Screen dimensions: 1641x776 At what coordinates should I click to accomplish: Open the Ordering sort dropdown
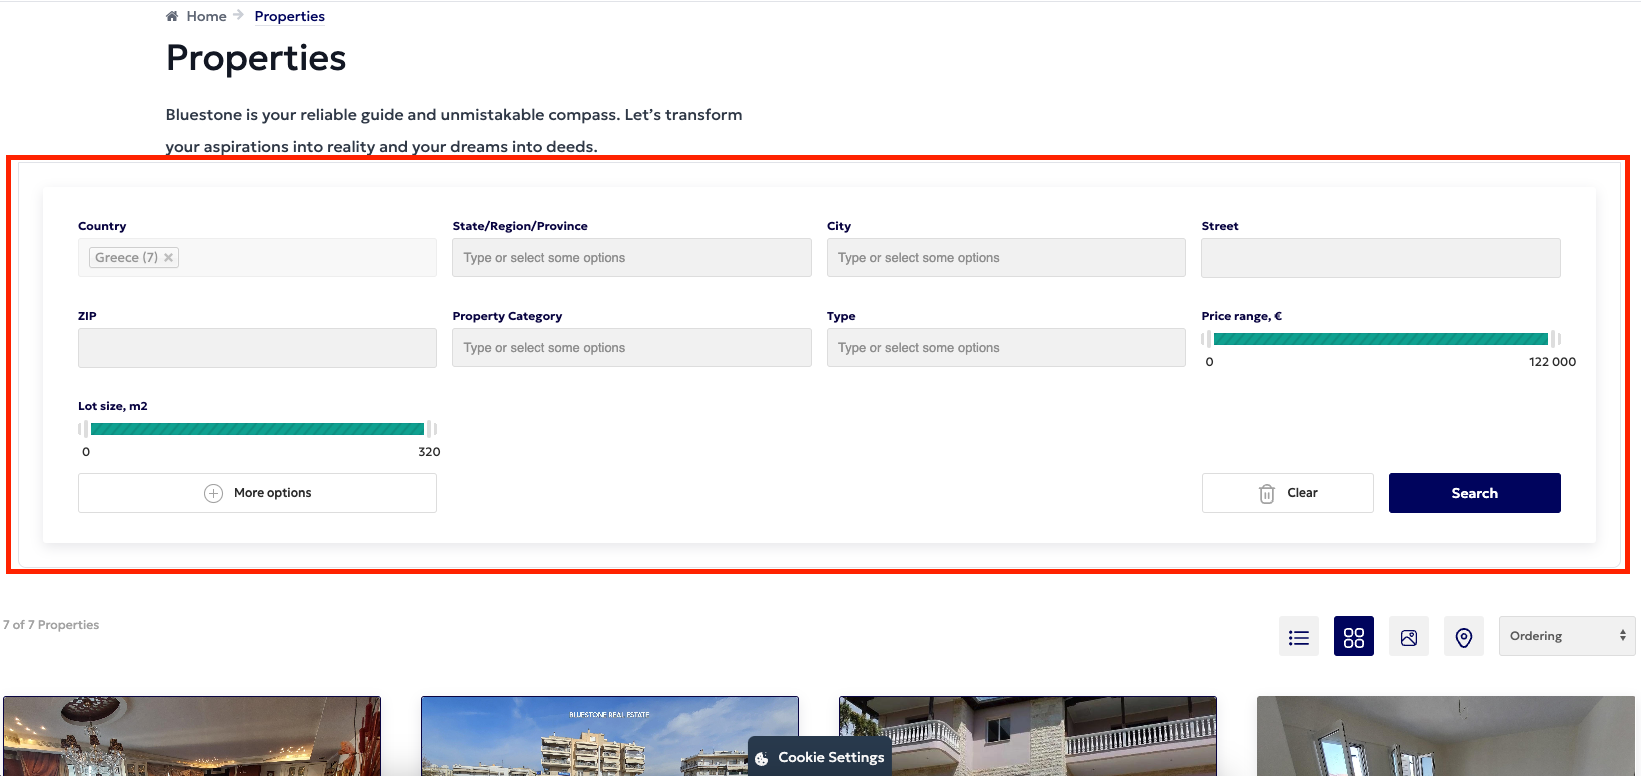(x=1566, y=636)
